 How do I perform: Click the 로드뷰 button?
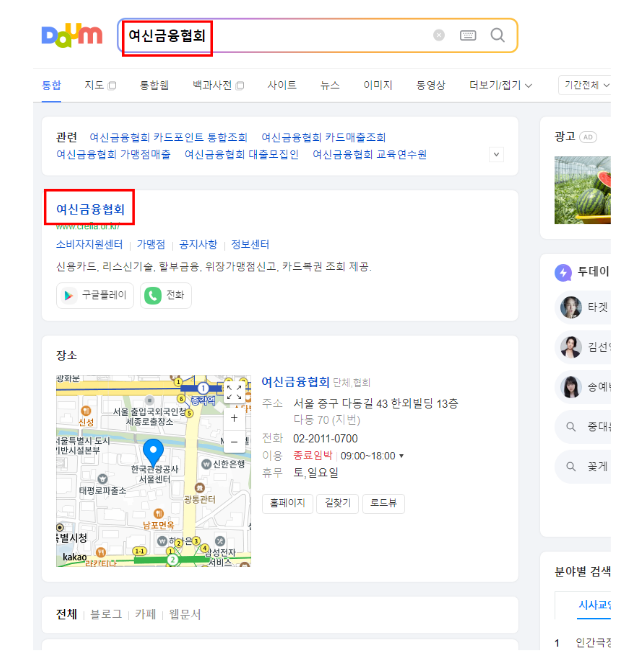click(383, 503)
